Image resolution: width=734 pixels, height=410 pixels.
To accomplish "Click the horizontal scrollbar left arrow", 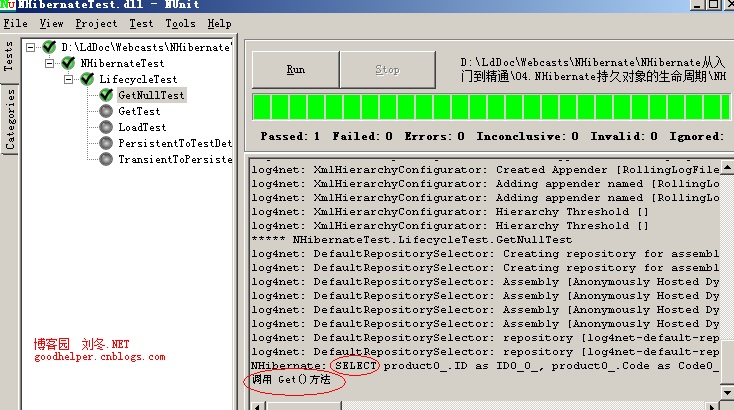I will (x=257, y=406).
